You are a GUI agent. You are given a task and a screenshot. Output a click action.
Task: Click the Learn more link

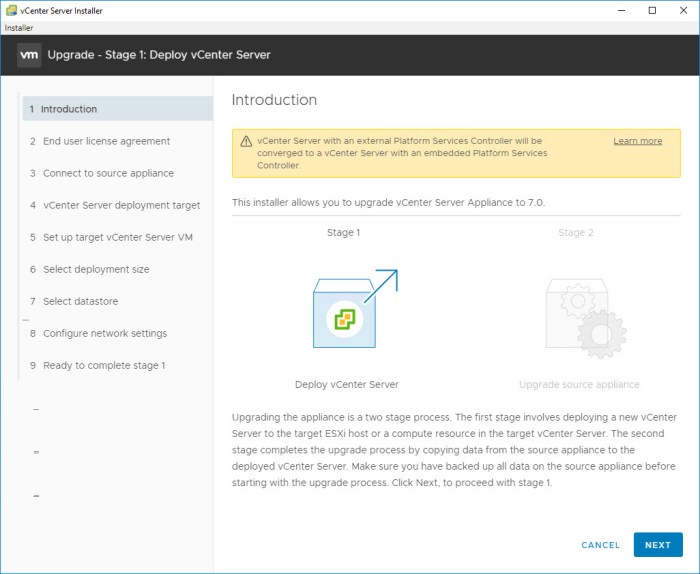(637, 141)
